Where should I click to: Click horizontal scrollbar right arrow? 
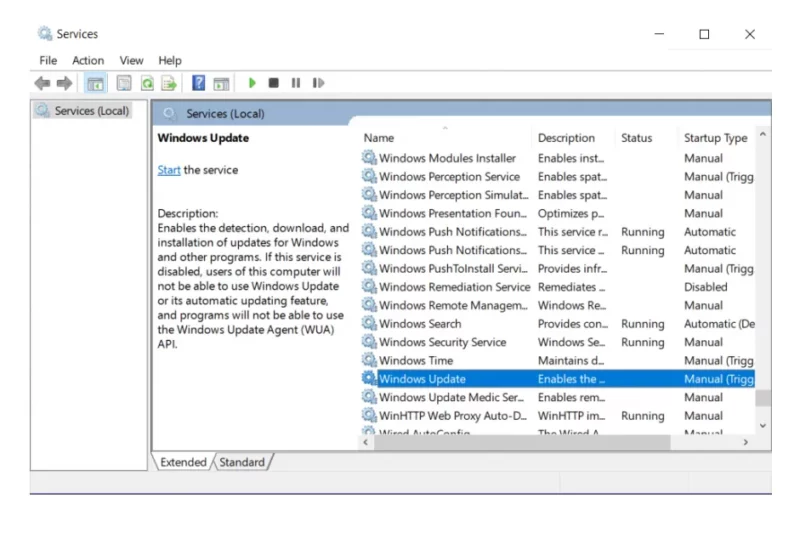point(745,442)
